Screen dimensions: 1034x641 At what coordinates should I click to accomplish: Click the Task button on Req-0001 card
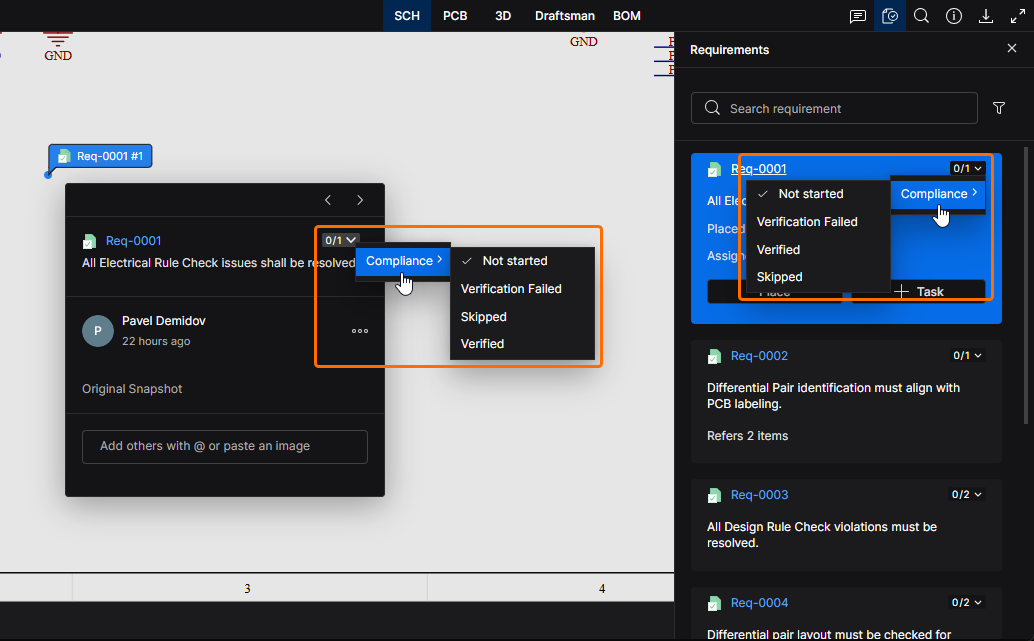tap(920, 292)
